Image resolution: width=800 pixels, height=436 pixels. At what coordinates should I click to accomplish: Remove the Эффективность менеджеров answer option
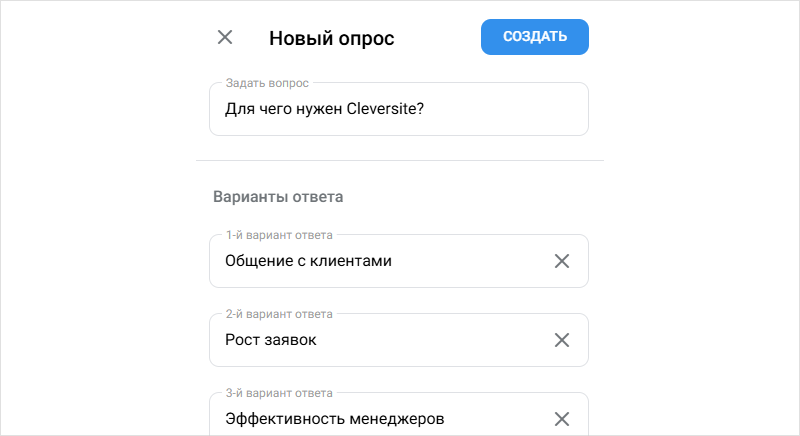[562, 418]
